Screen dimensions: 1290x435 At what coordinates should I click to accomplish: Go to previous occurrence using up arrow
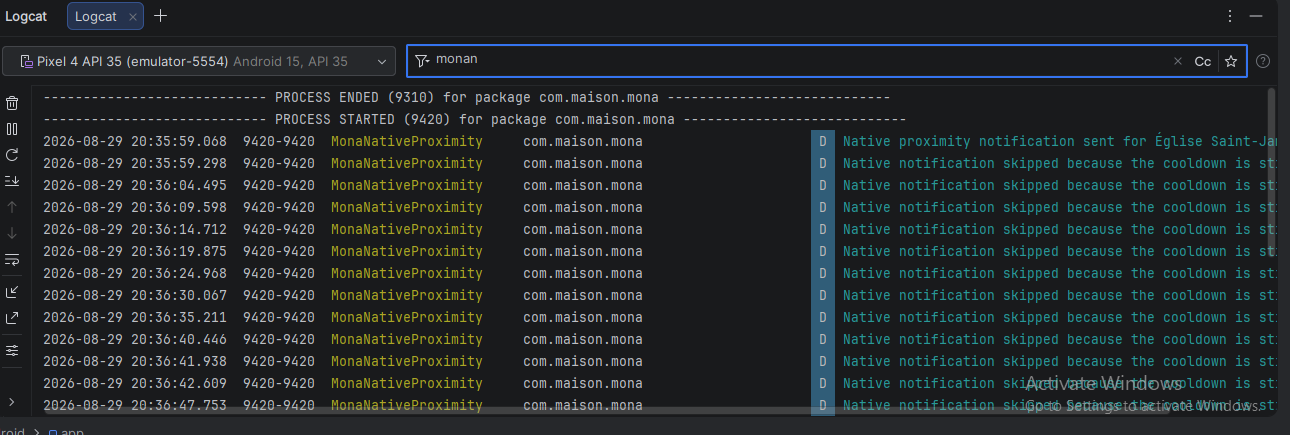click(x=12, y=207)
